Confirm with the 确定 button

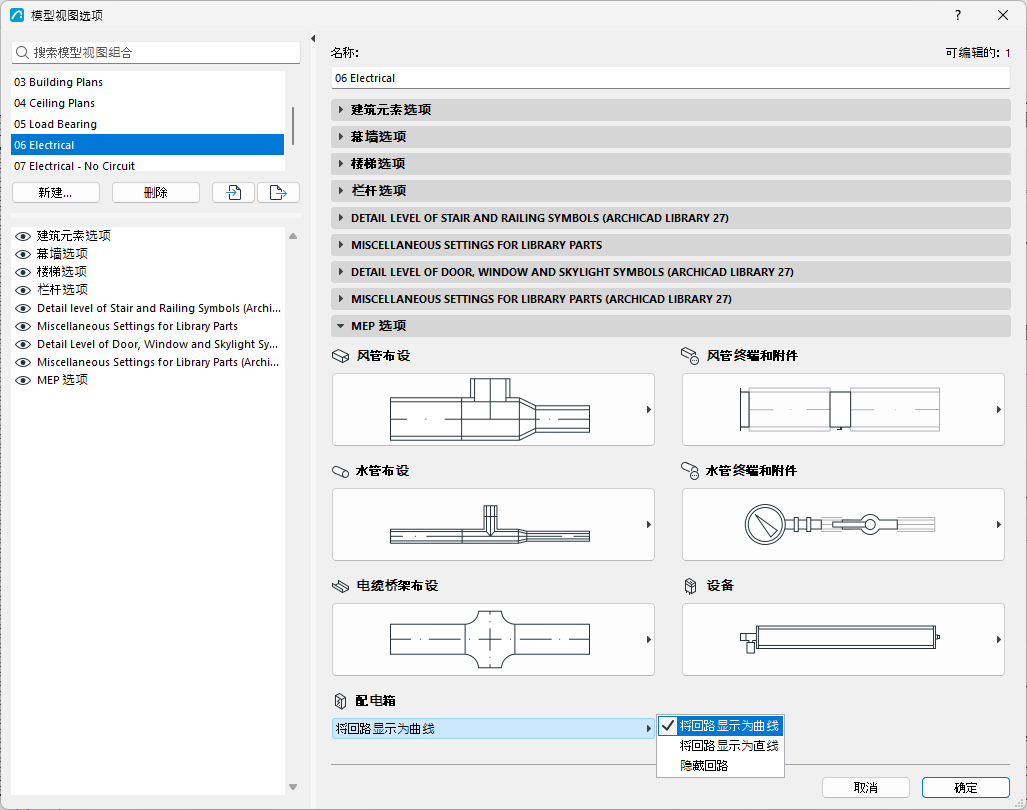[x=965, y=787]
